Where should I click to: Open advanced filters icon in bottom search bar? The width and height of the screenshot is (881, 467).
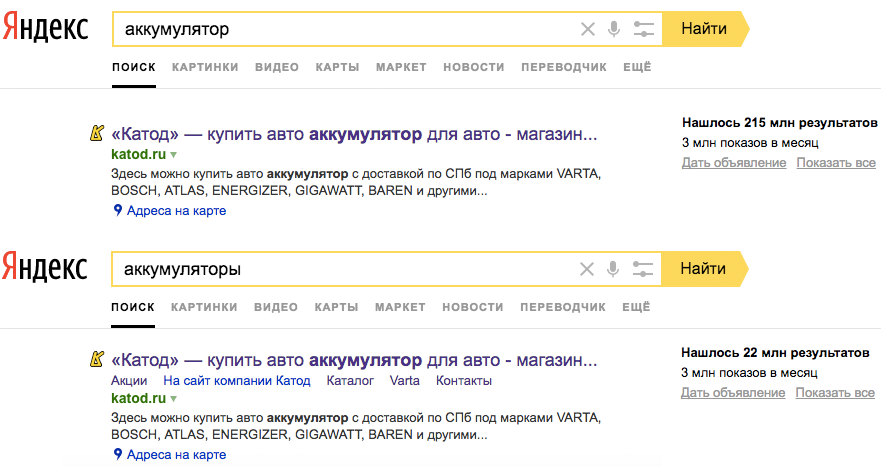click(642, 269)
